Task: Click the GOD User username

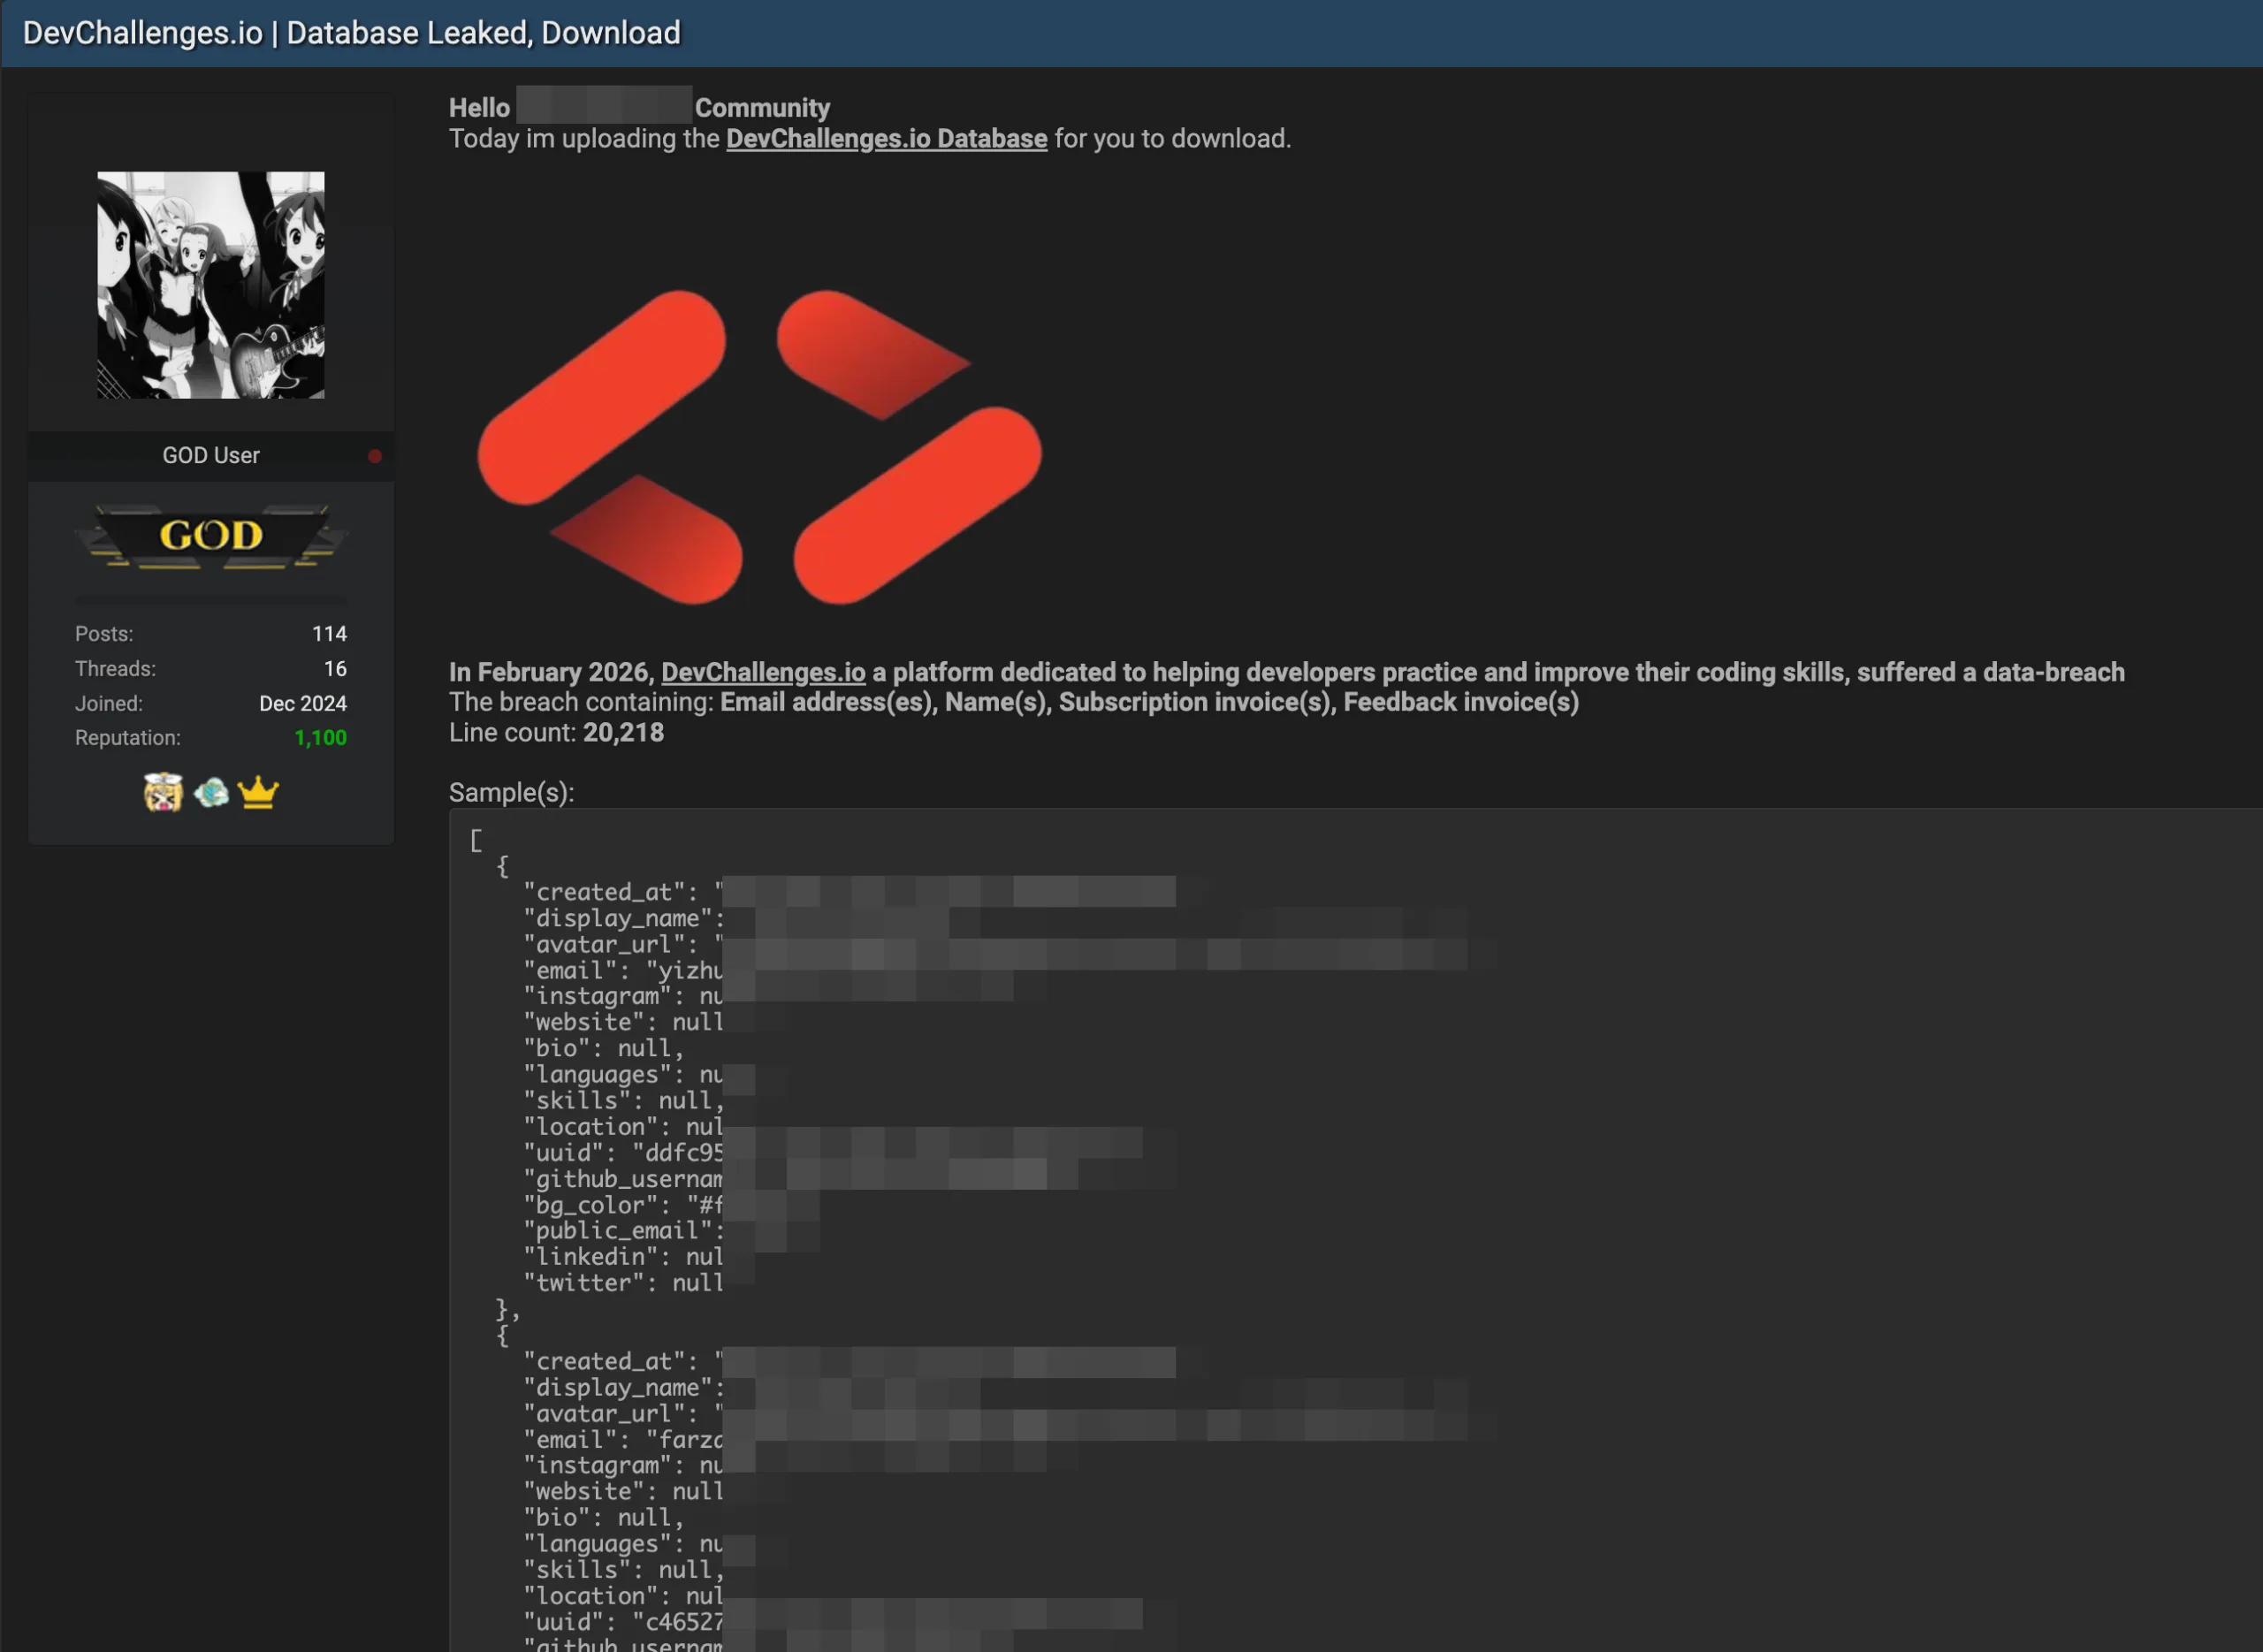Action: (x=211, y=456)
